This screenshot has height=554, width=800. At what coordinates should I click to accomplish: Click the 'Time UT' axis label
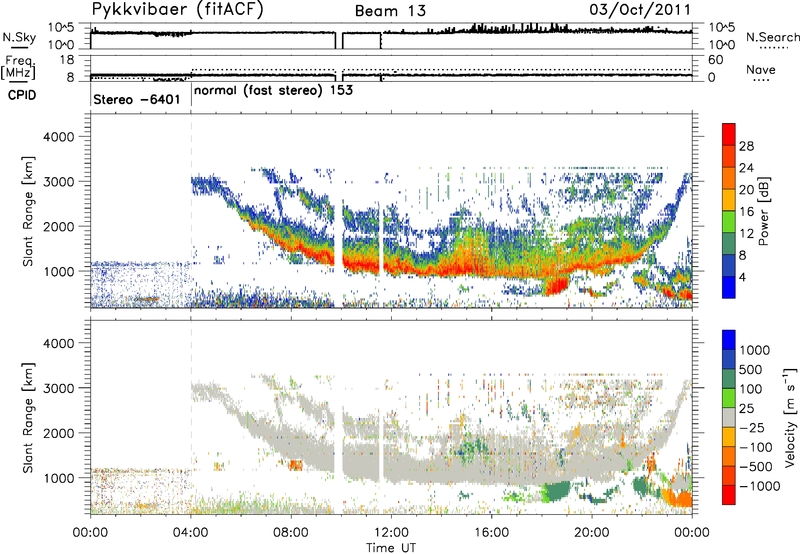pos(391,548)
